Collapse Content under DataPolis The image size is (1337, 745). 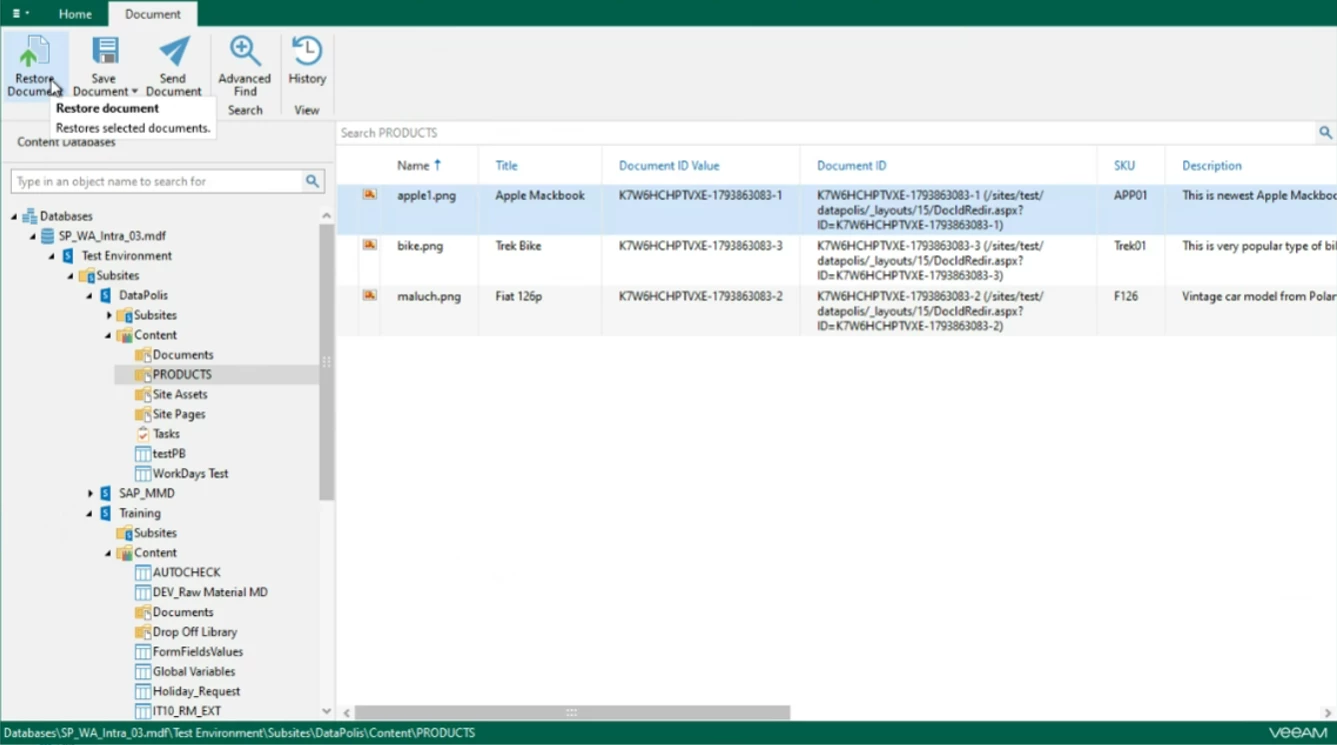(109, 335)
